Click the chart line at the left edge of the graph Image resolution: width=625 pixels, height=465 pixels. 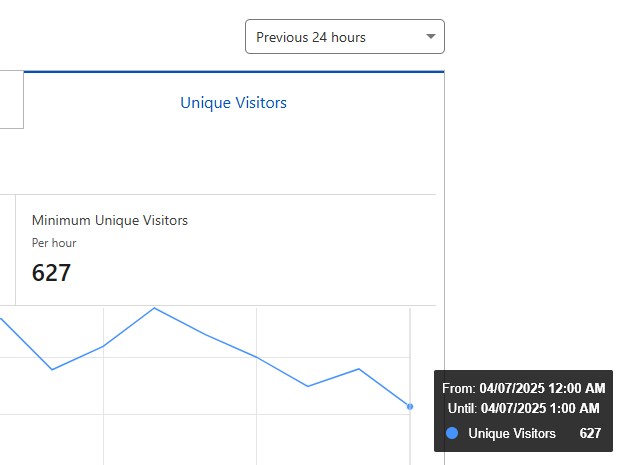coord(3,321)
